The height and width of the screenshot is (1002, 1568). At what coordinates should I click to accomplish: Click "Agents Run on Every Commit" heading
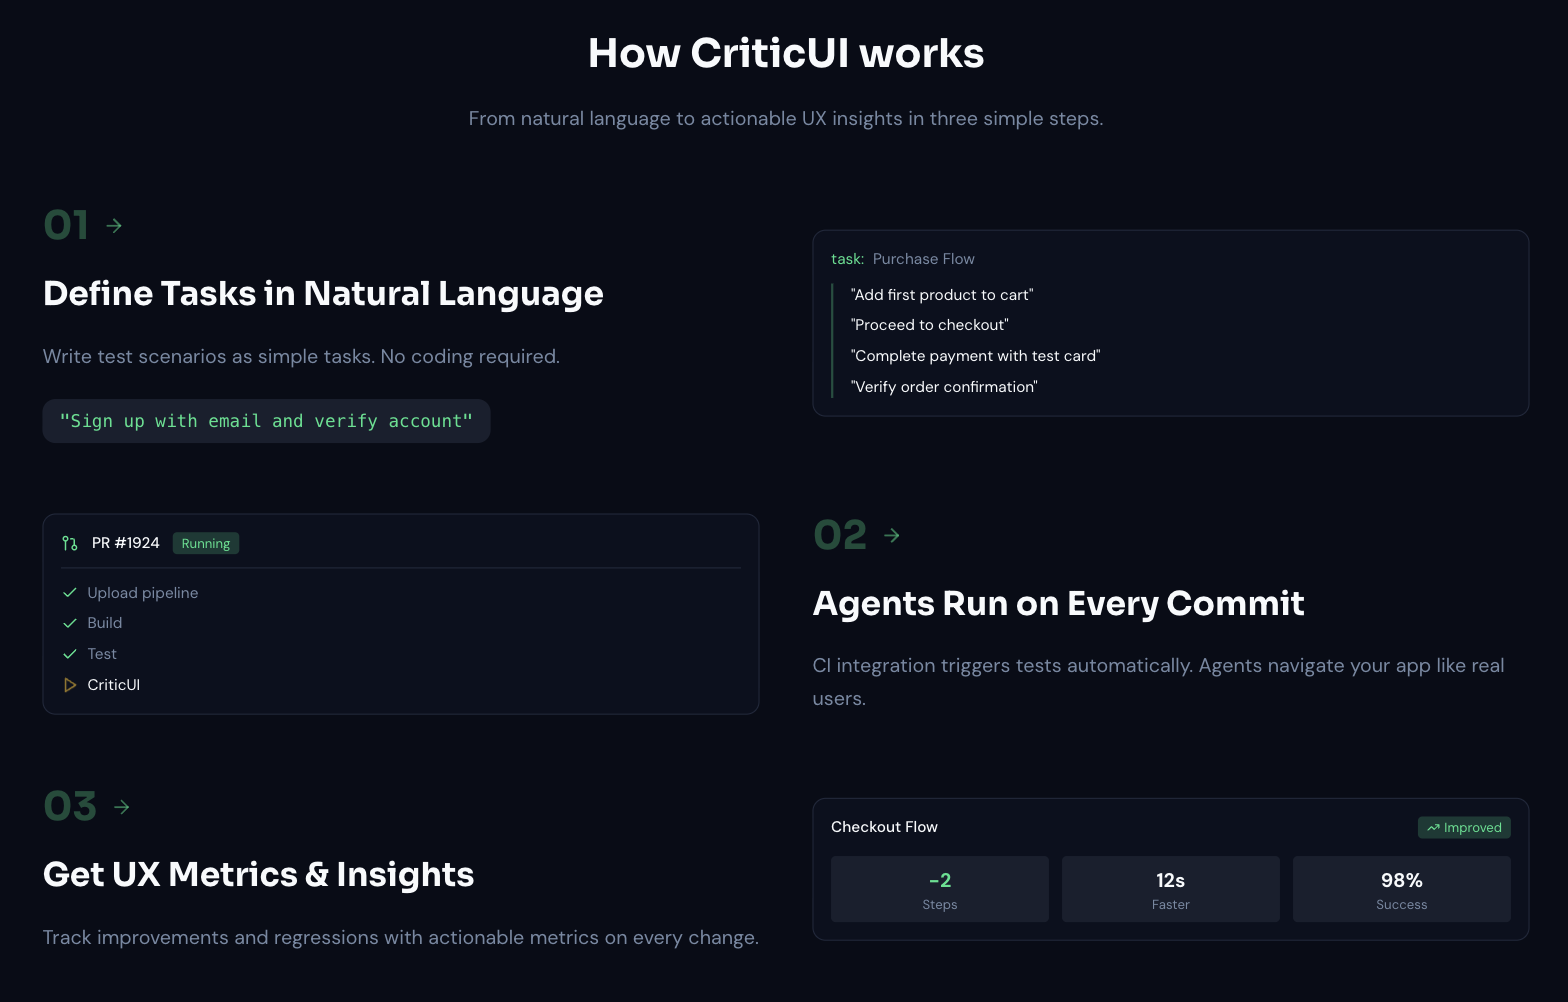[x=1058, y=604]
